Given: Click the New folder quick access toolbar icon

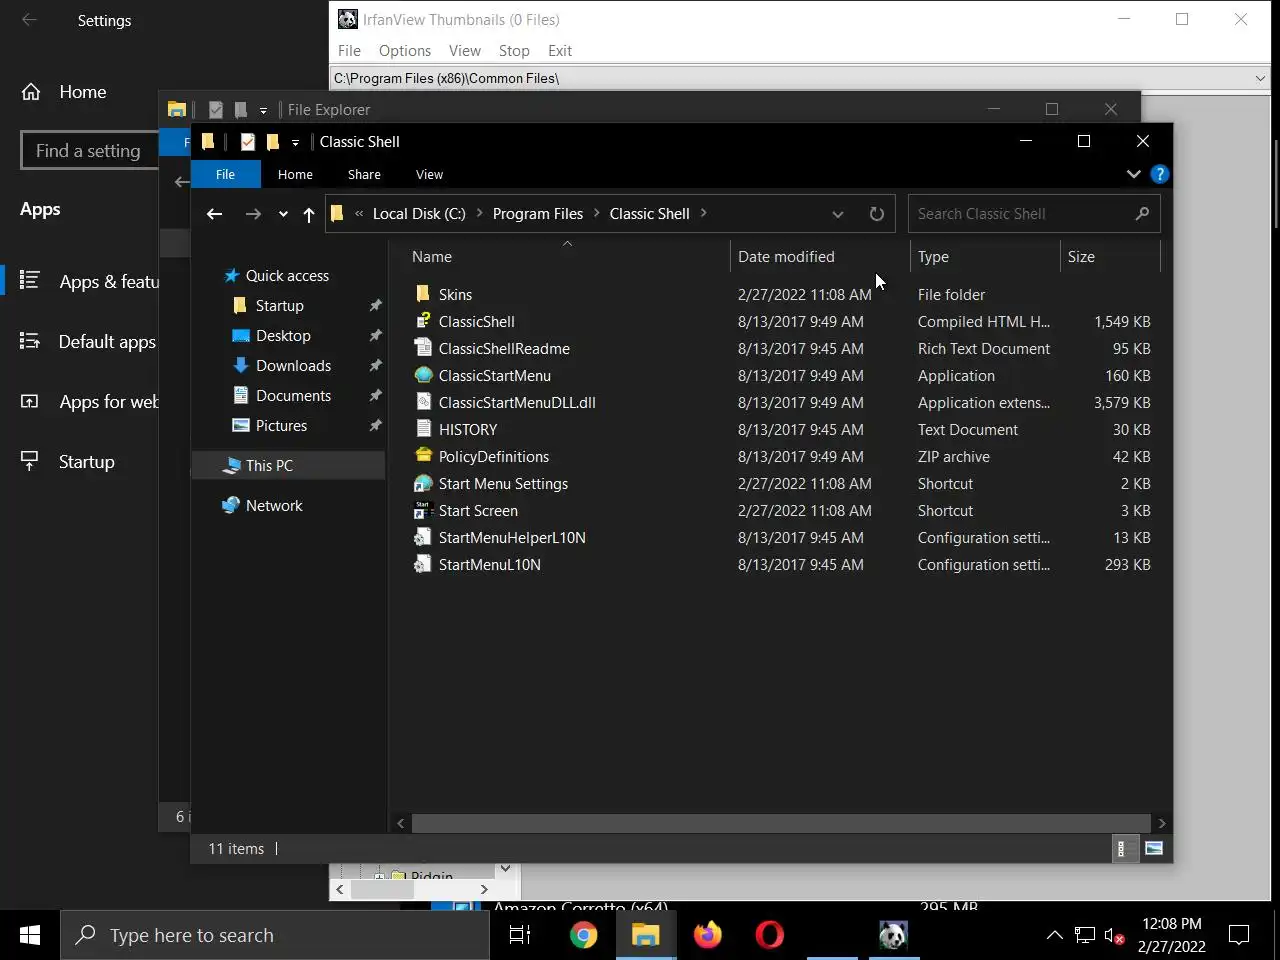Looking at the screenshot, I should point(272,142).
